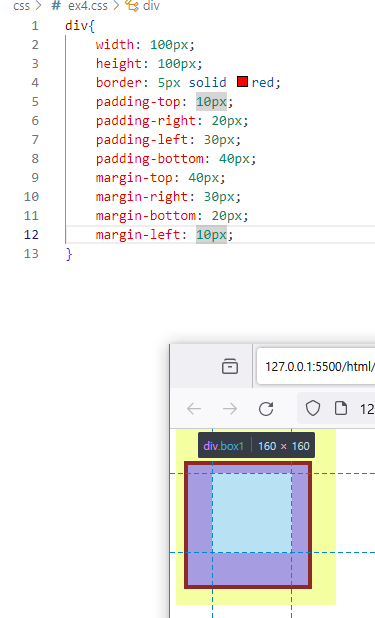Click the margin-bottom property

coord(146,216)
